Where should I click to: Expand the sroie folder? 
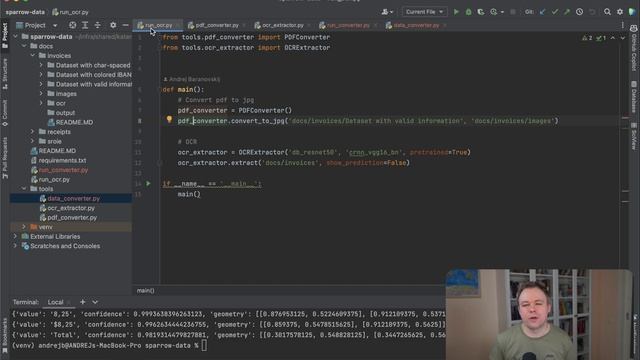click(x=33, y=141)
